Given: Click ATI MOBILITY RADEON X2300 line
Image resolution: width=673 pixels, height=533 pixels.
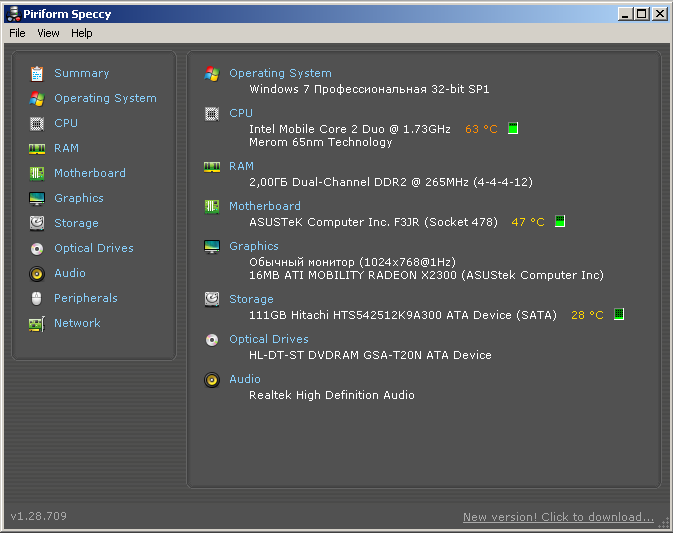Looking at the screenshot, I should [x=426, y=275].
